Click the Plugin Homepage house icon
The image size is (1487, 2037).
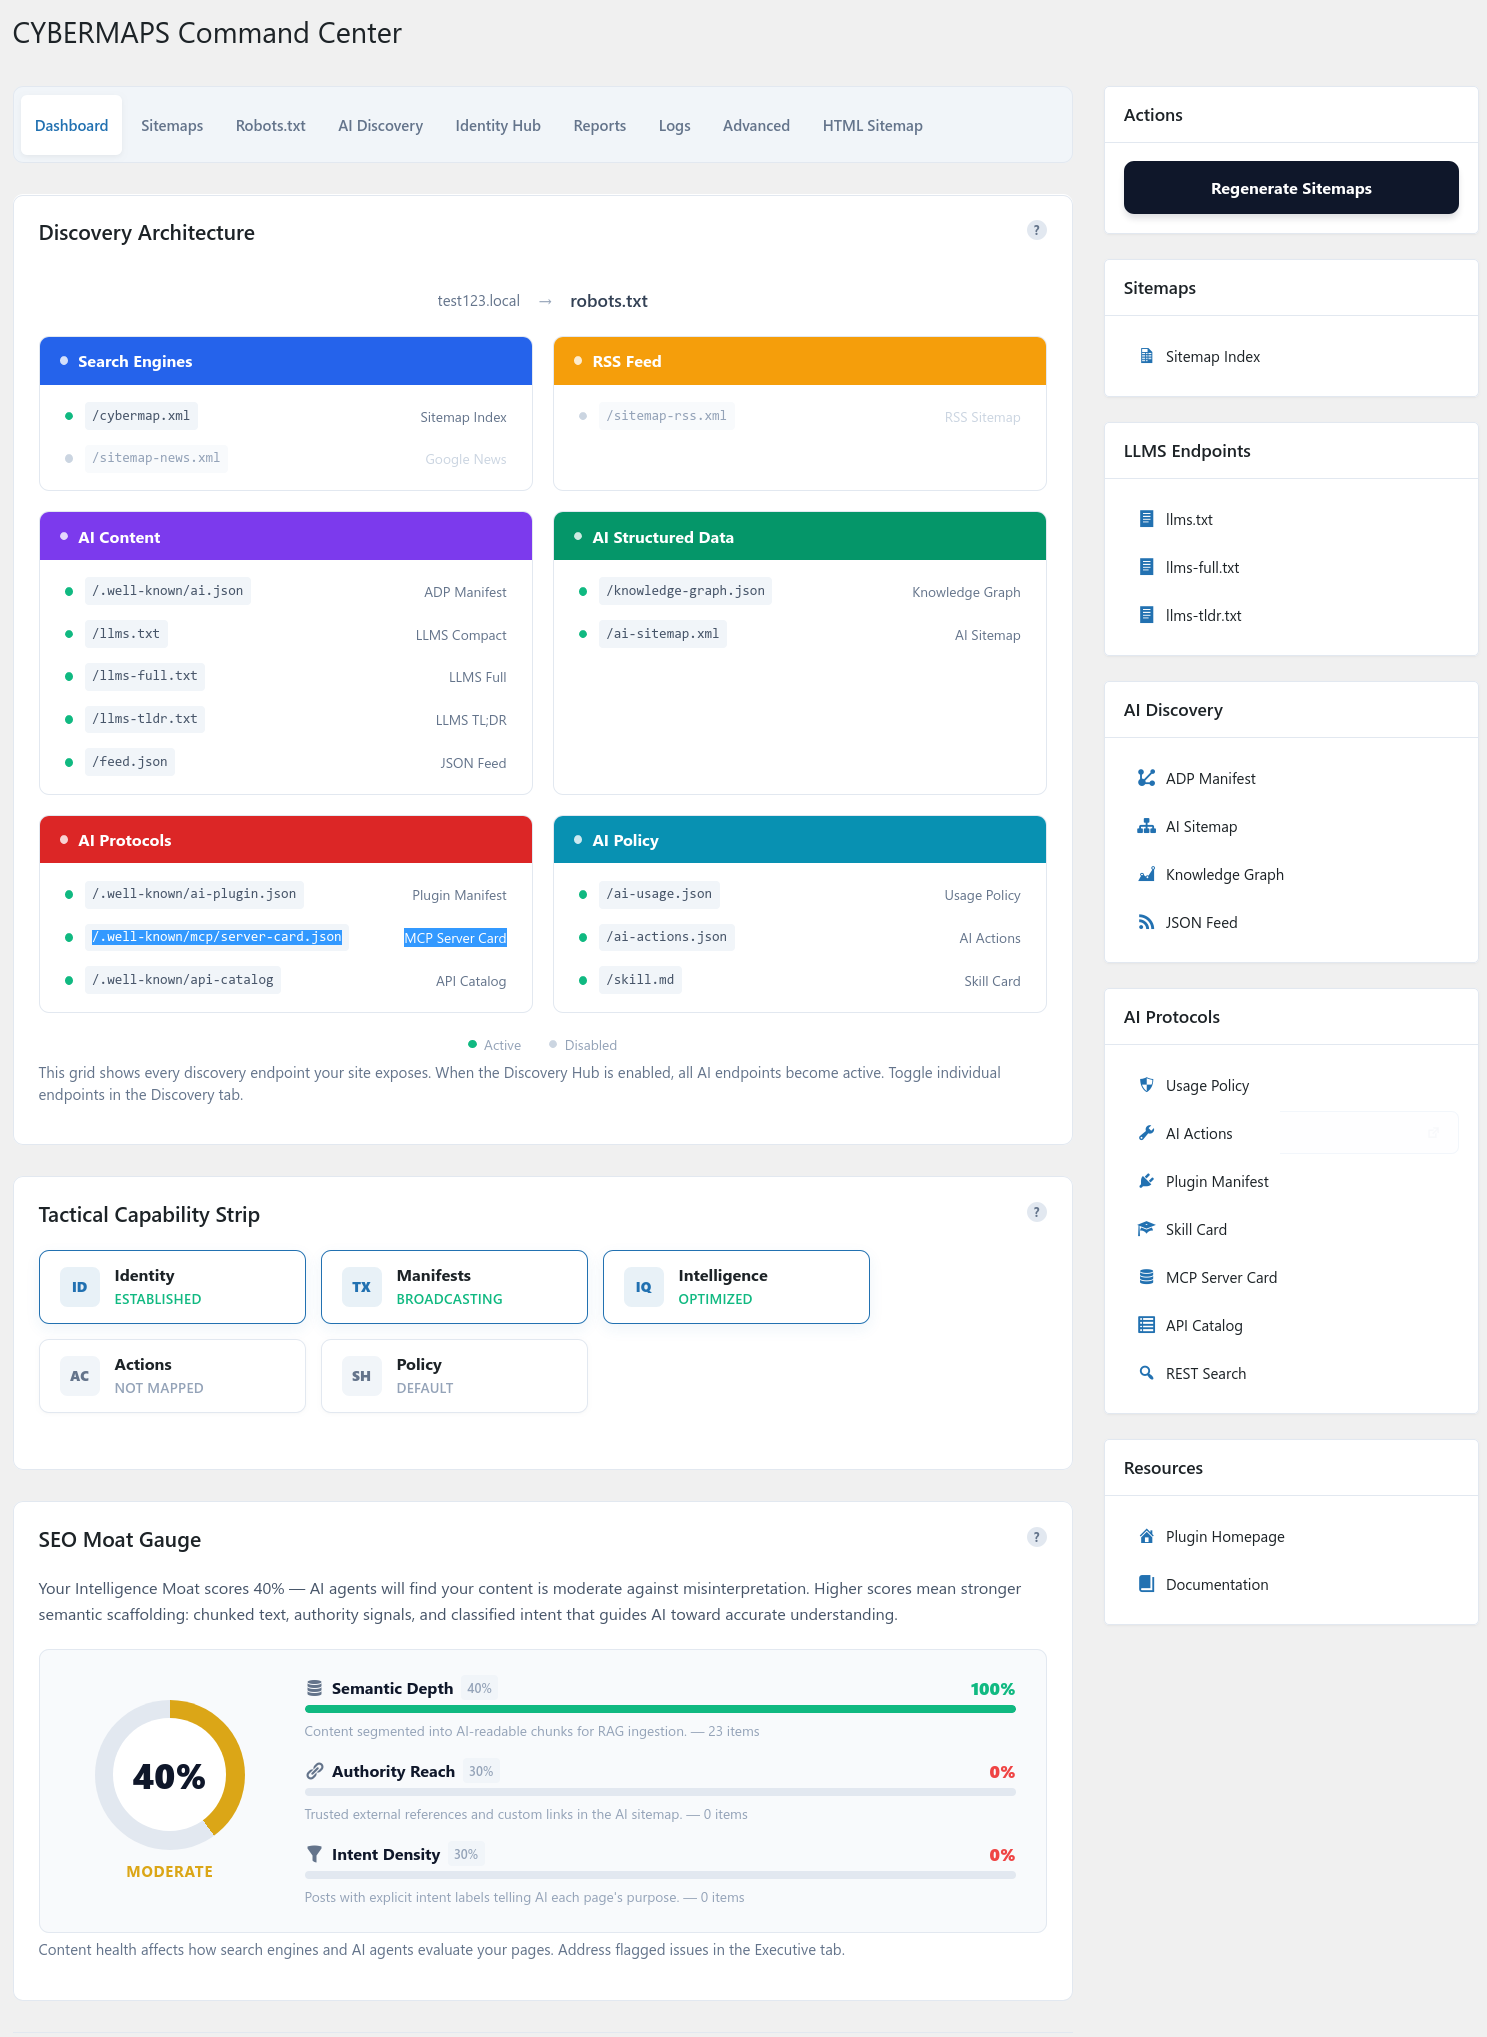click(x=1146, y=1536)
